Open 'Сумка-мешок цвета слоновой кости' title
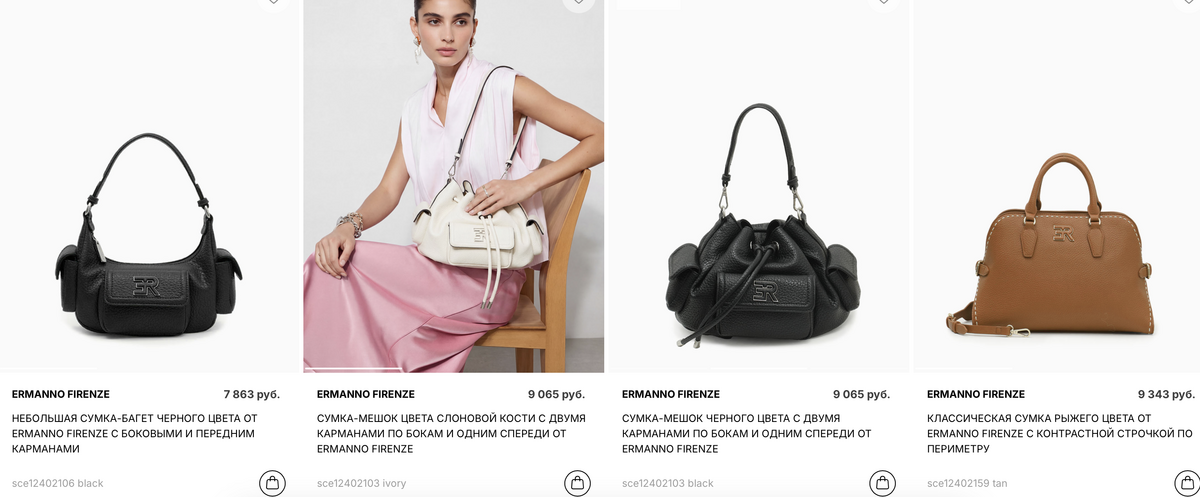Image resolution: width=1200 pixels, height=497 pixels. click(x=451, y=434)
